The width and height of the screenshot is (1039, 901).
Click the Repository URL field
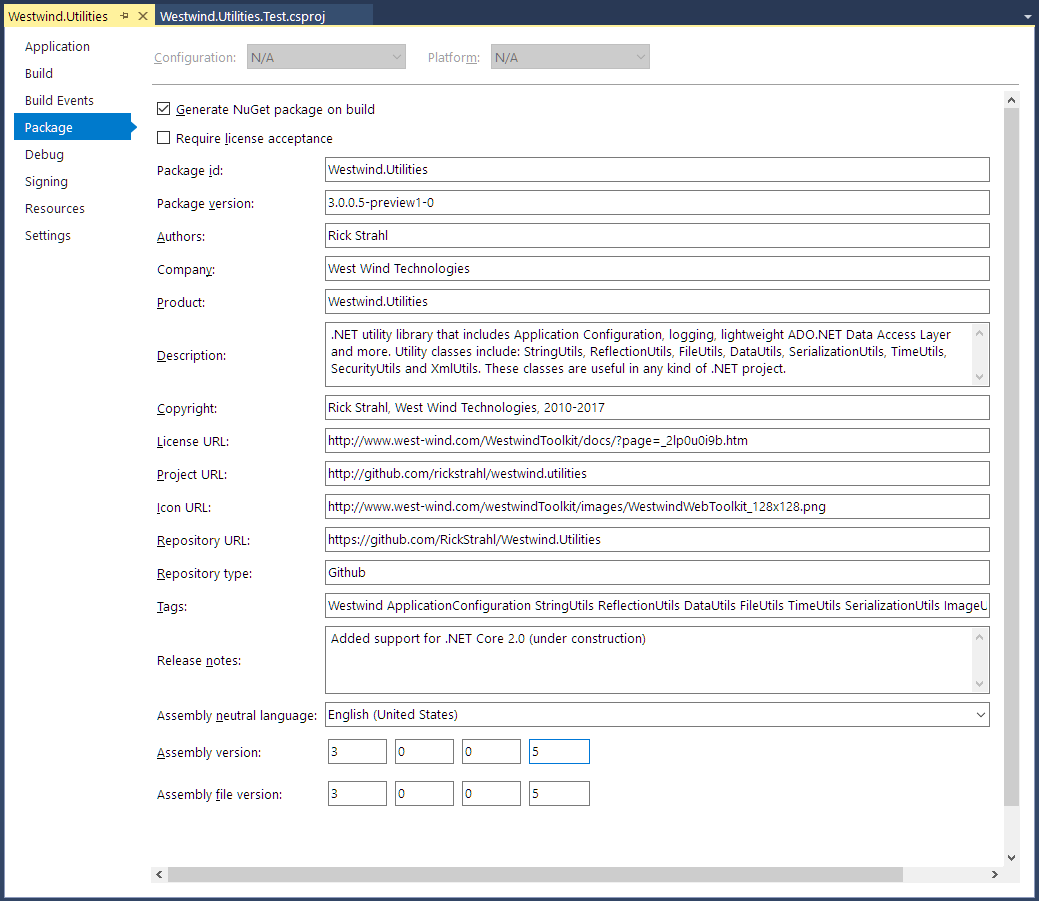coord(657,539)
